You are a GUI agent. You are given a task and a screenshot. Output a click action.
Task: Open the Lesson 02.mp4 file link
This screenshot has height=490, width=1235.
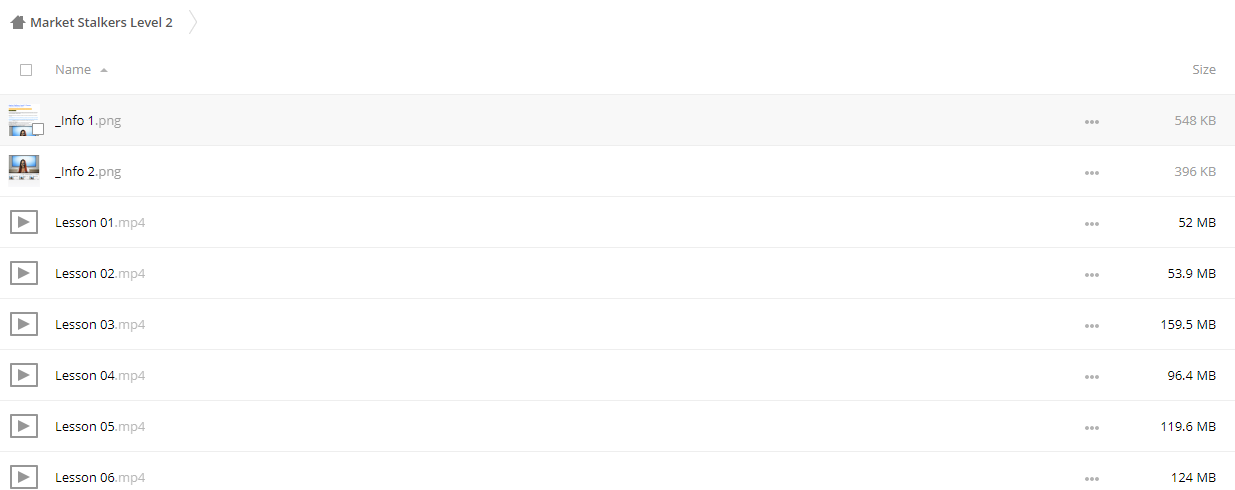point(100,274)
